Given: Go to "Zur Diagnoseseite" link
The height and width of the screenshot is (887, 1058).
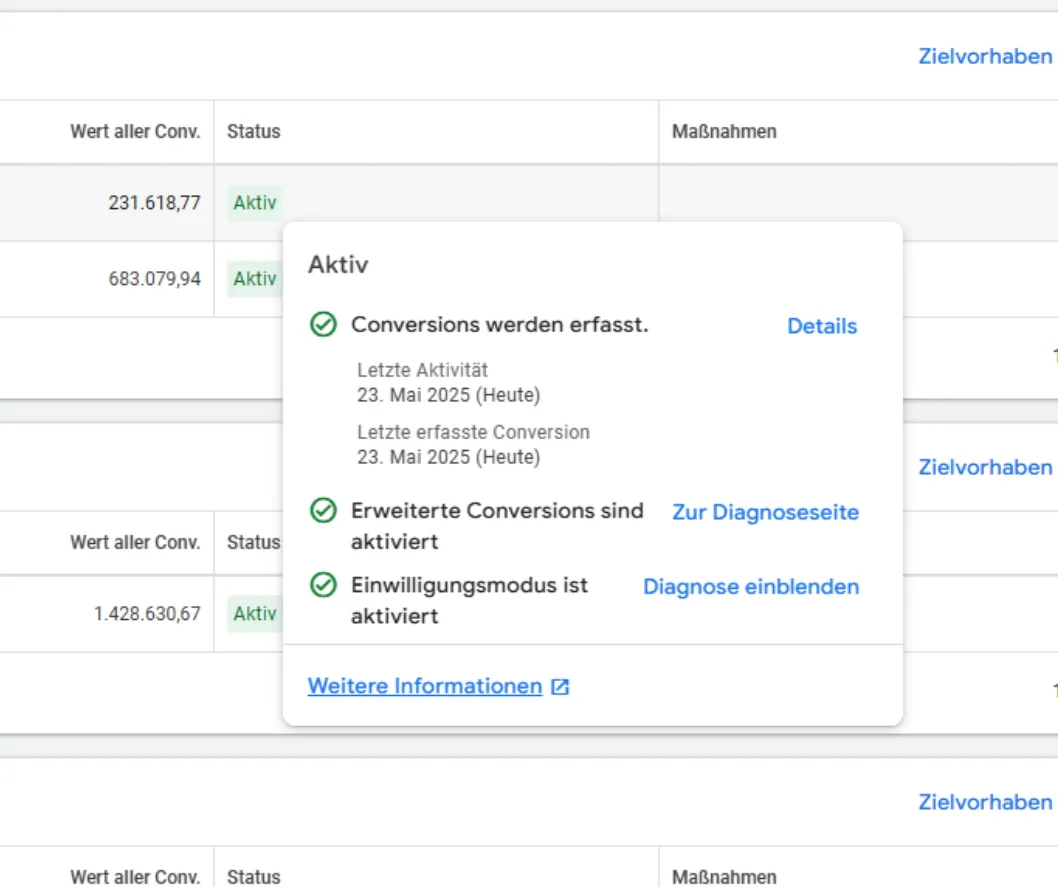Looking at the screenshot, I should [x=765, y=512].
